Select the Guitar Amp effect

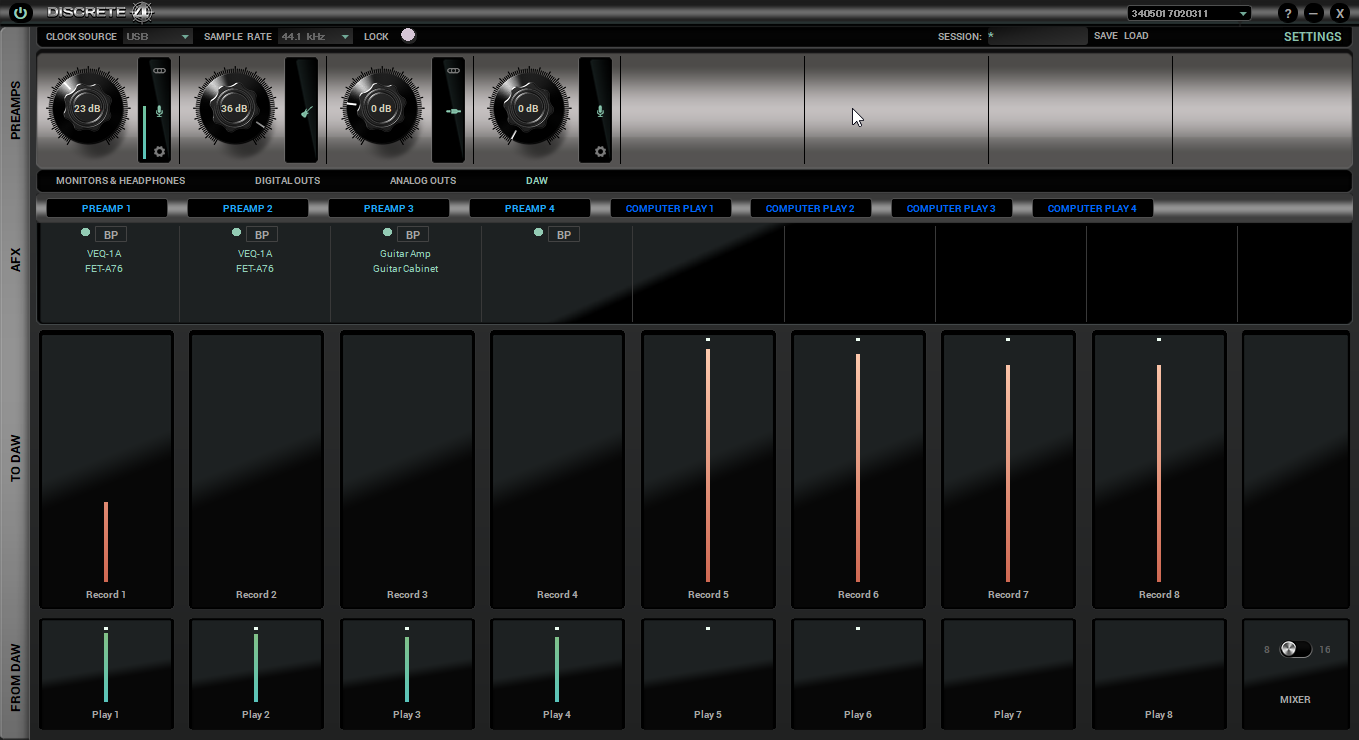click(406, 254)
